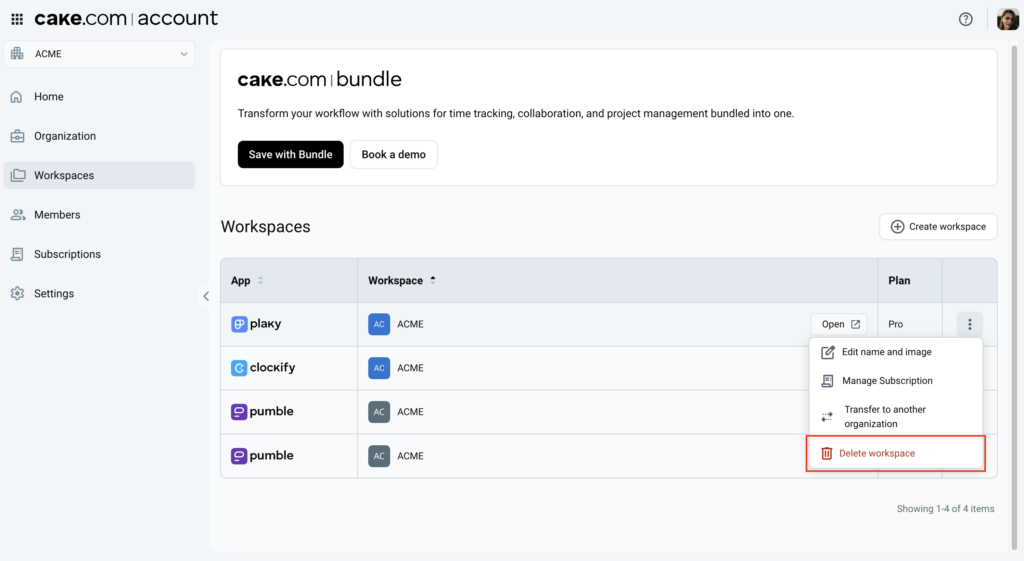
Task: Click the page vertical scrollbar
Action: click(x=1015, y=297)
